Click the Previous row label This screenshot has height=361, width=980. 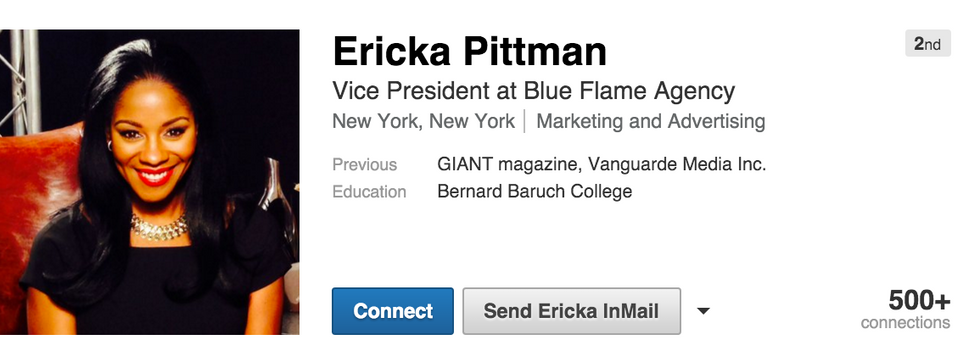364,165
